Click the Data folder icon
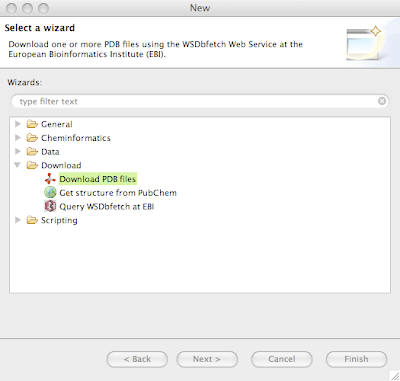 pos(32,151)
